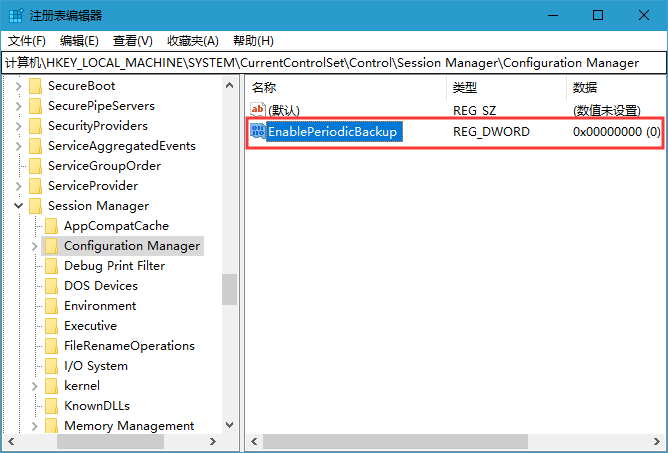Collapse the Session Manager tree node
This screenshot has width=668, height=453.
tap(19, 206)
